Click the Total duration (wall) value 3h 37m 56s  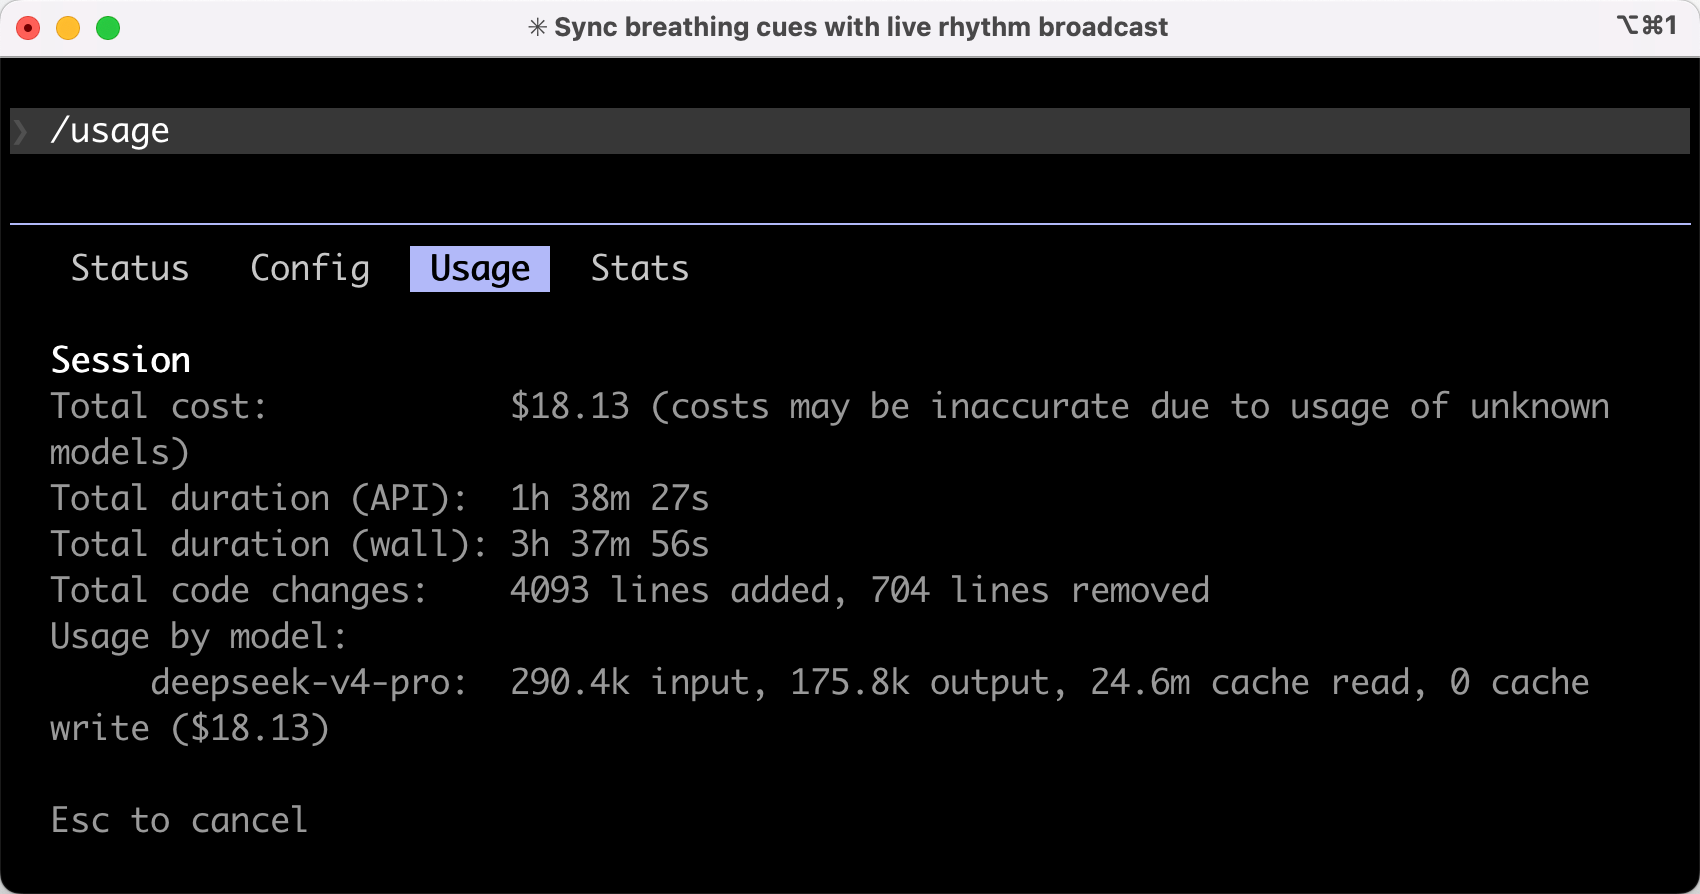point(609,544)
